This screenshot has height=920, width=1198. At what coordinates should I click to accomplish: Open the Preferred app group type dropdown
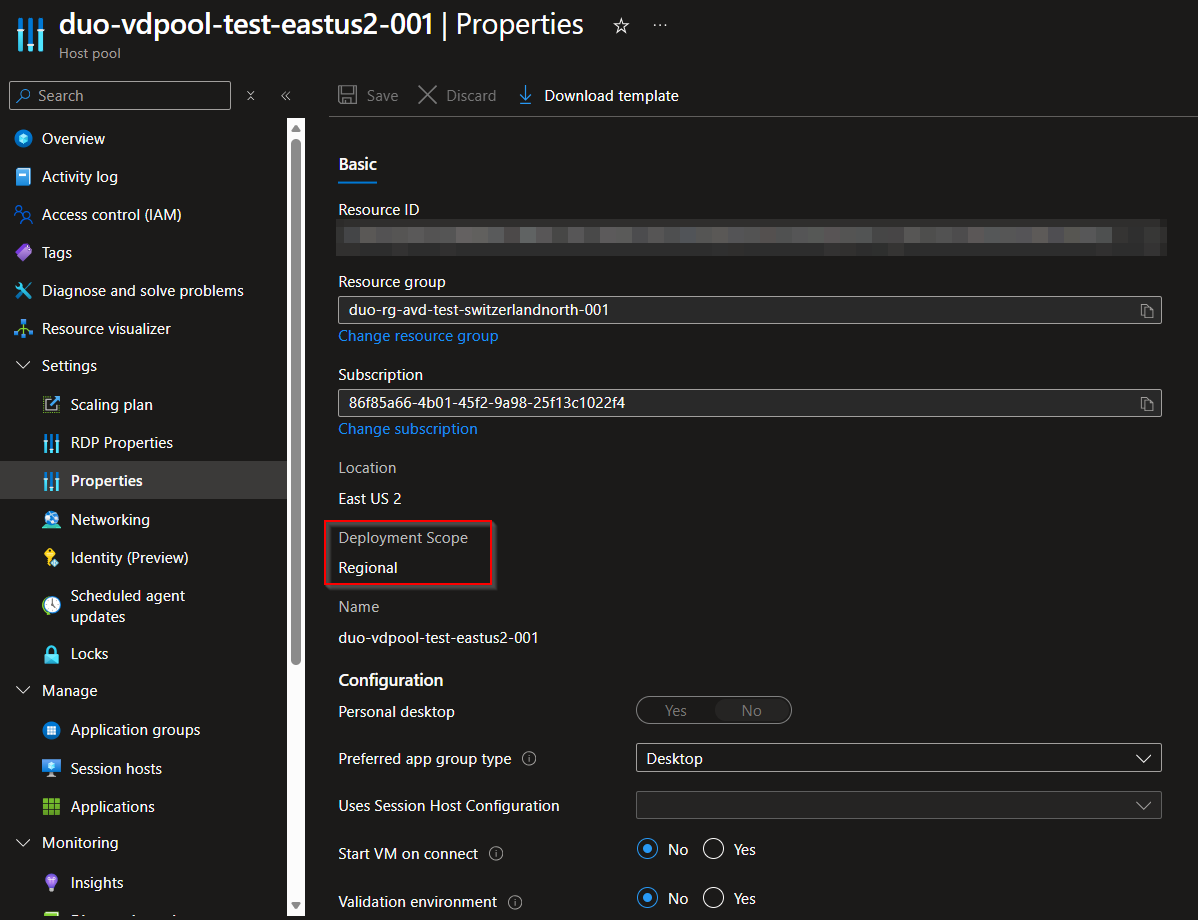(898, 759)
